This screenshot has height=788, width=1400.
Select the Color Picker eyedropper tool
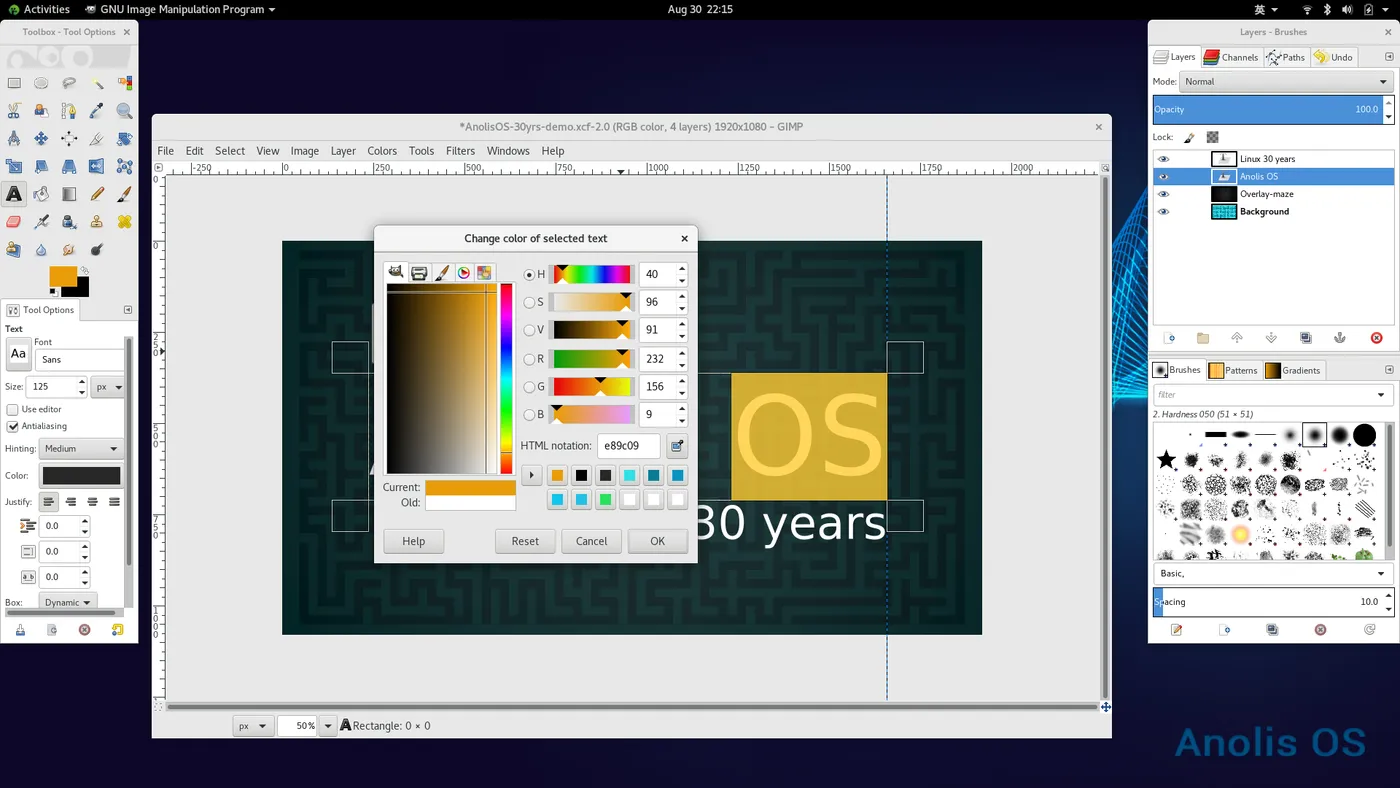coord(97,111)
